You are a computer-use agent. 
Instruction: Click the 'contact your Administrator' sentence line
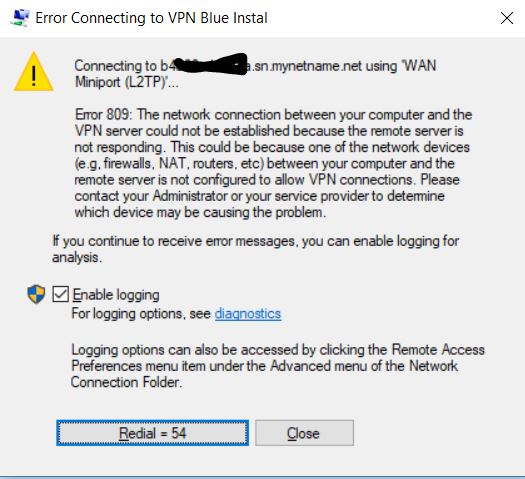[x=259, y=196]
